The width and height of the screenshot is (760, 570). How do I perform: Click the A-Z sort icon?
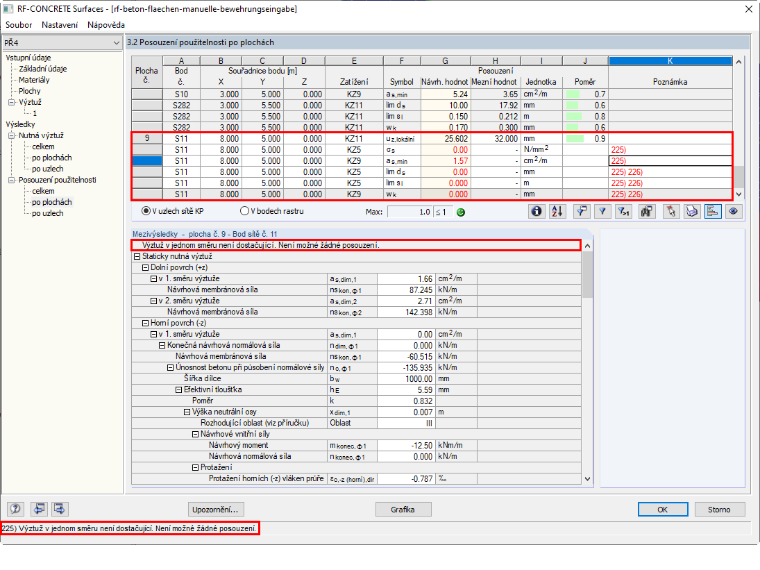coord(557,211)
